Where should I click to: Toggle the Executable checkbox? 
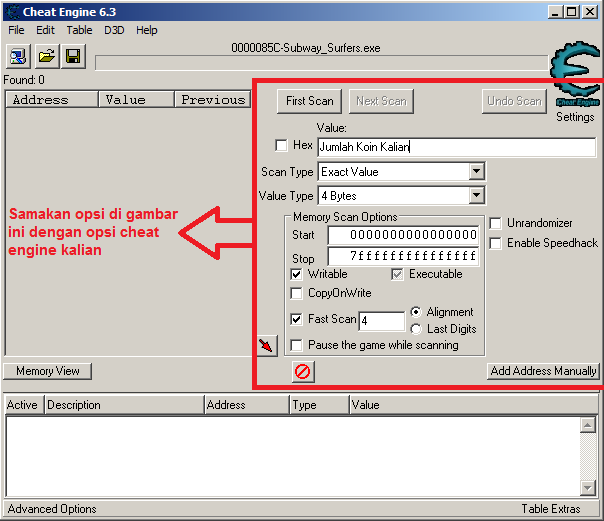click(397, 275)
